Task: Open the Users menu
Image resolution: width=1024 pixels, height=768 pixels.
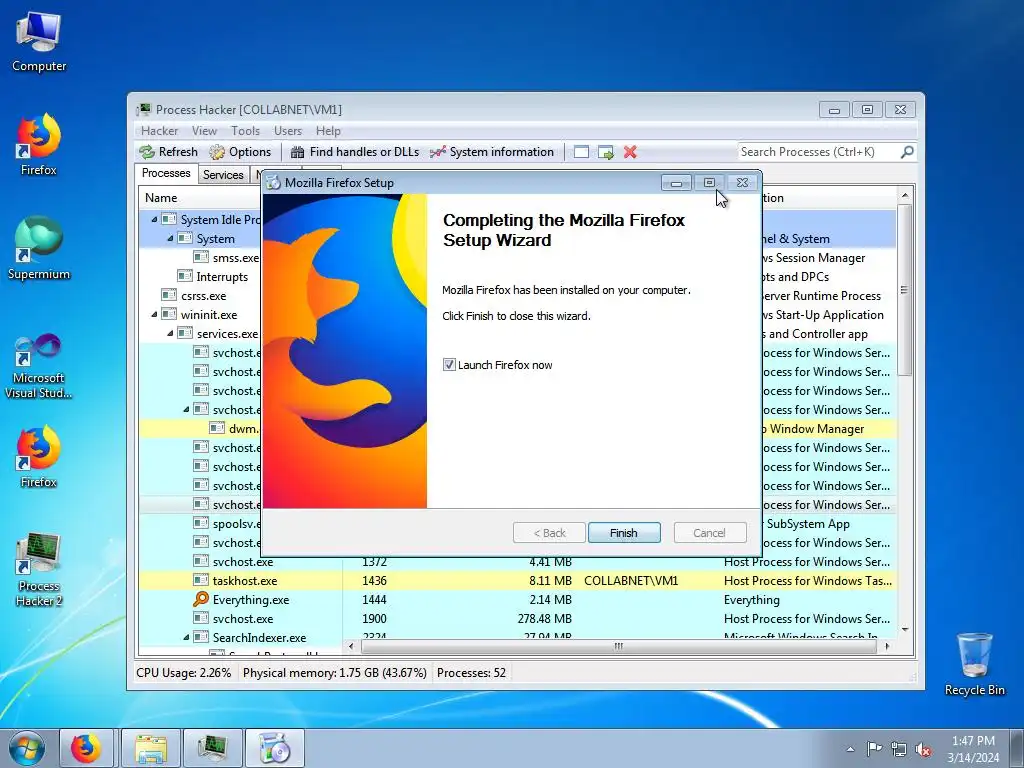Action: point(287,131)
